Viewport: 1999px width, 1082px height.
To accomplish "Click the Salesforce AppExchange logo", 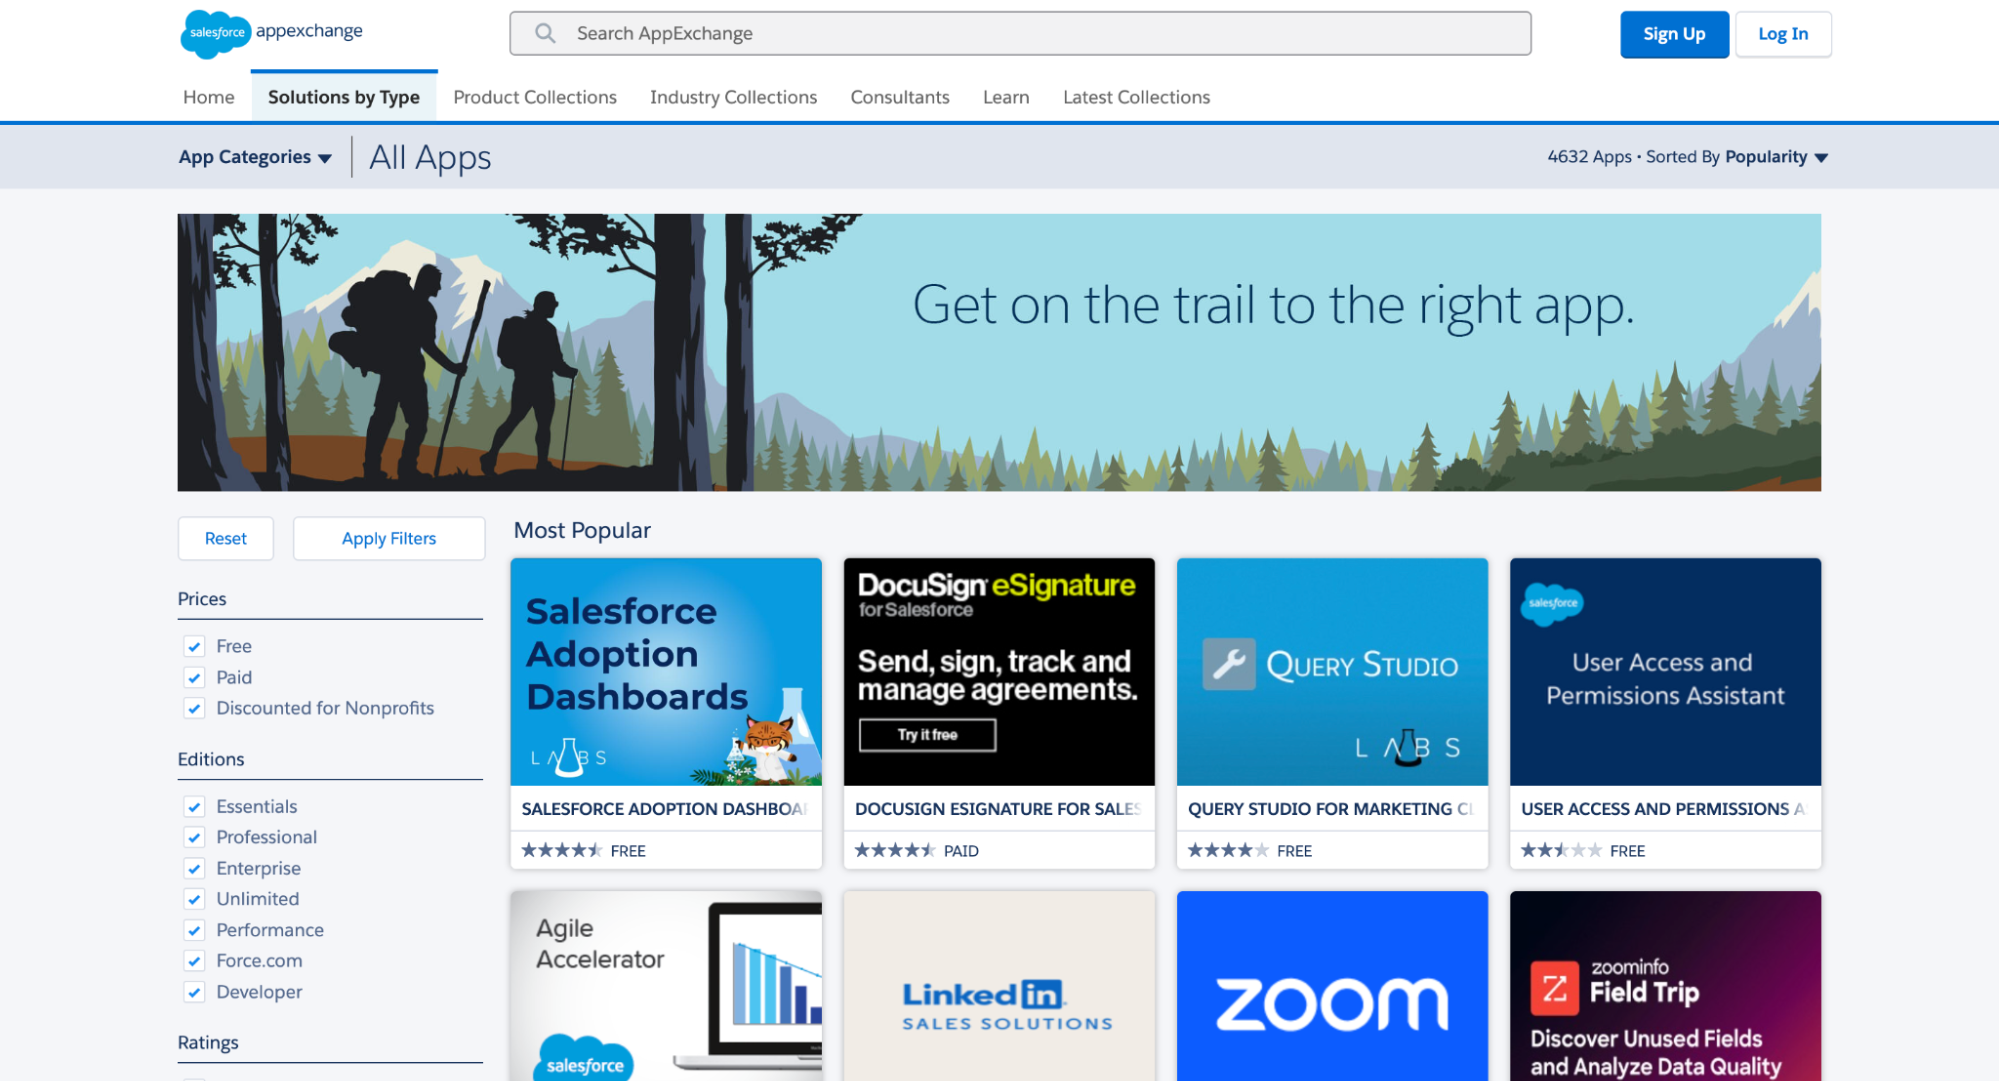I will 271,34.
